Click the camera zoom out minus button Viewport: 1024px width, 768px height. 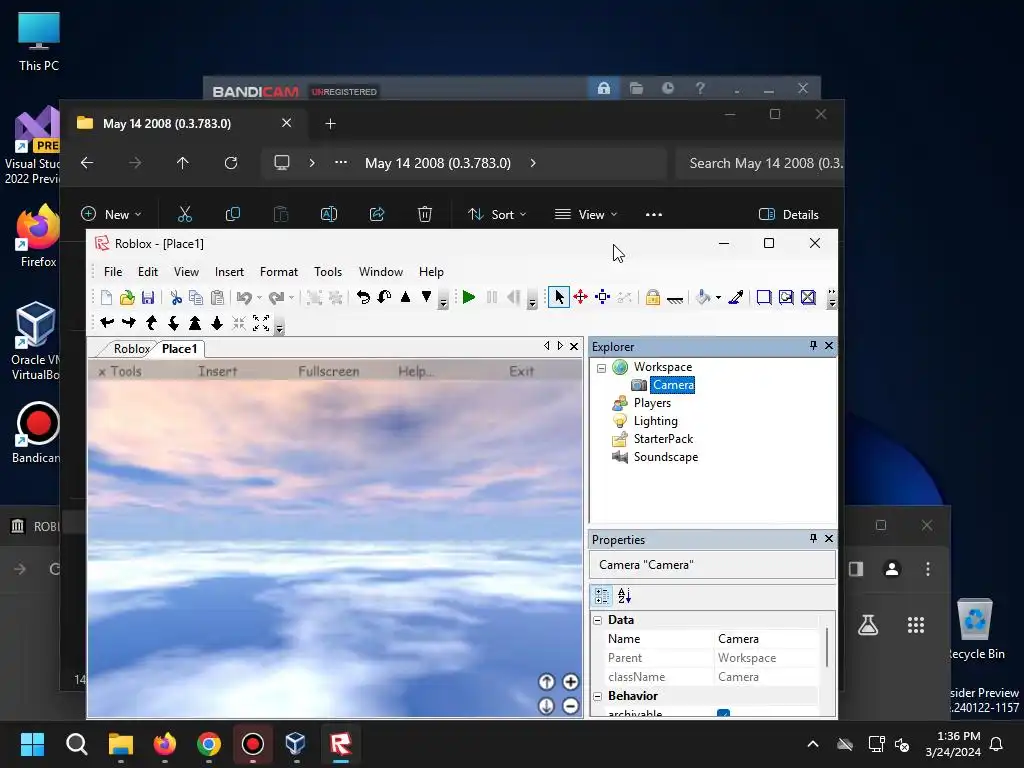(x=570, y=706)
